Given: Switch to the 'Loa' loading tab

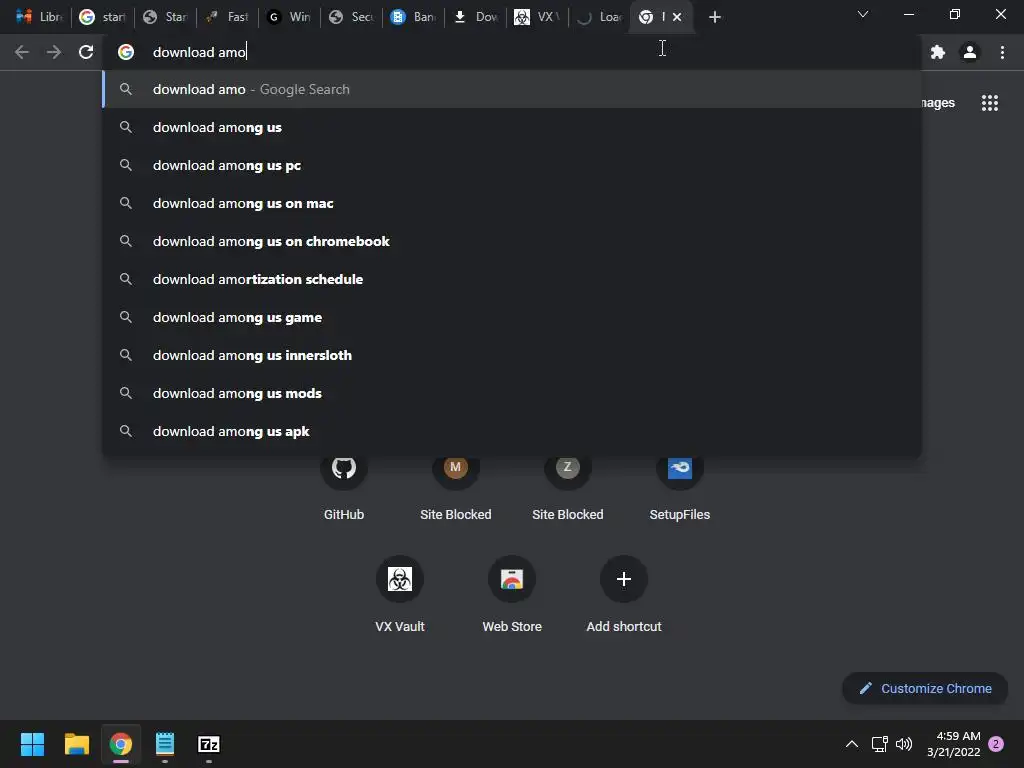Looking at the screenshot, I should click(x=600, y=17).
